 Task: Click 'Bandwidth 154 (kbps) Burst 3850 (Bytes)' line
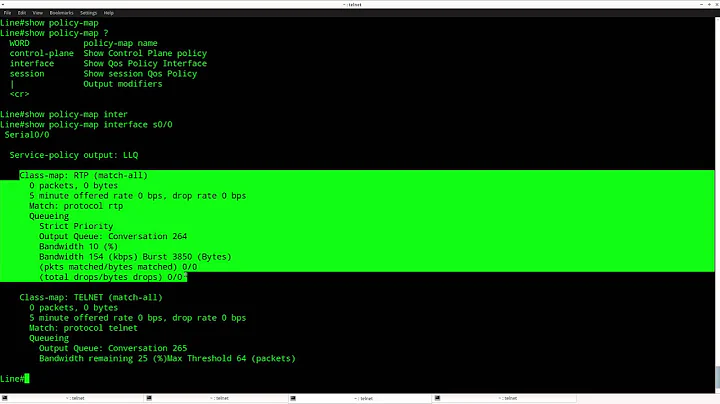tap(135, 257)
